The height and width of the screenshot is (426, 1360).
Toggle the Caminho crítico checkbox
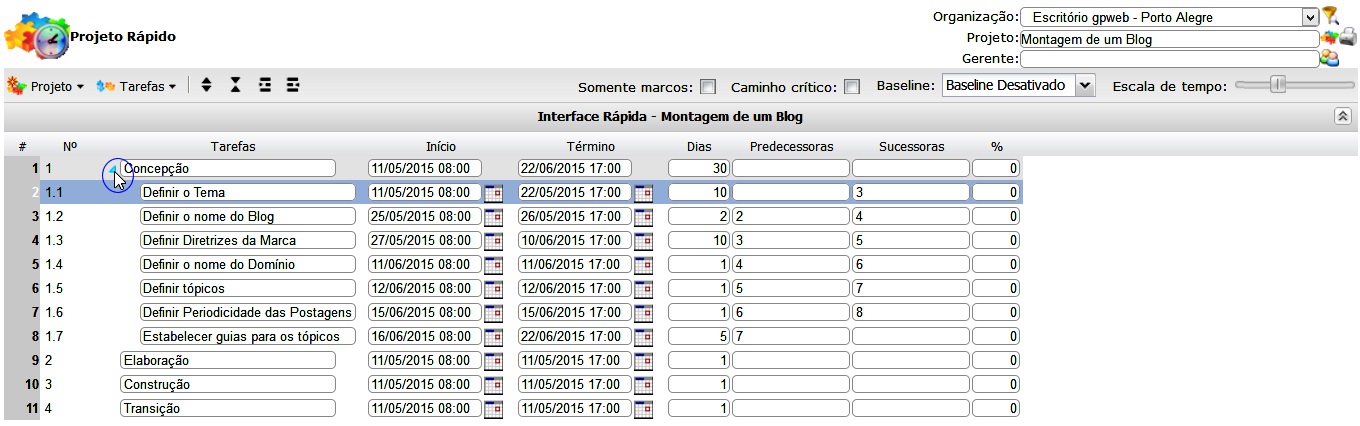[x=852, y=87]
